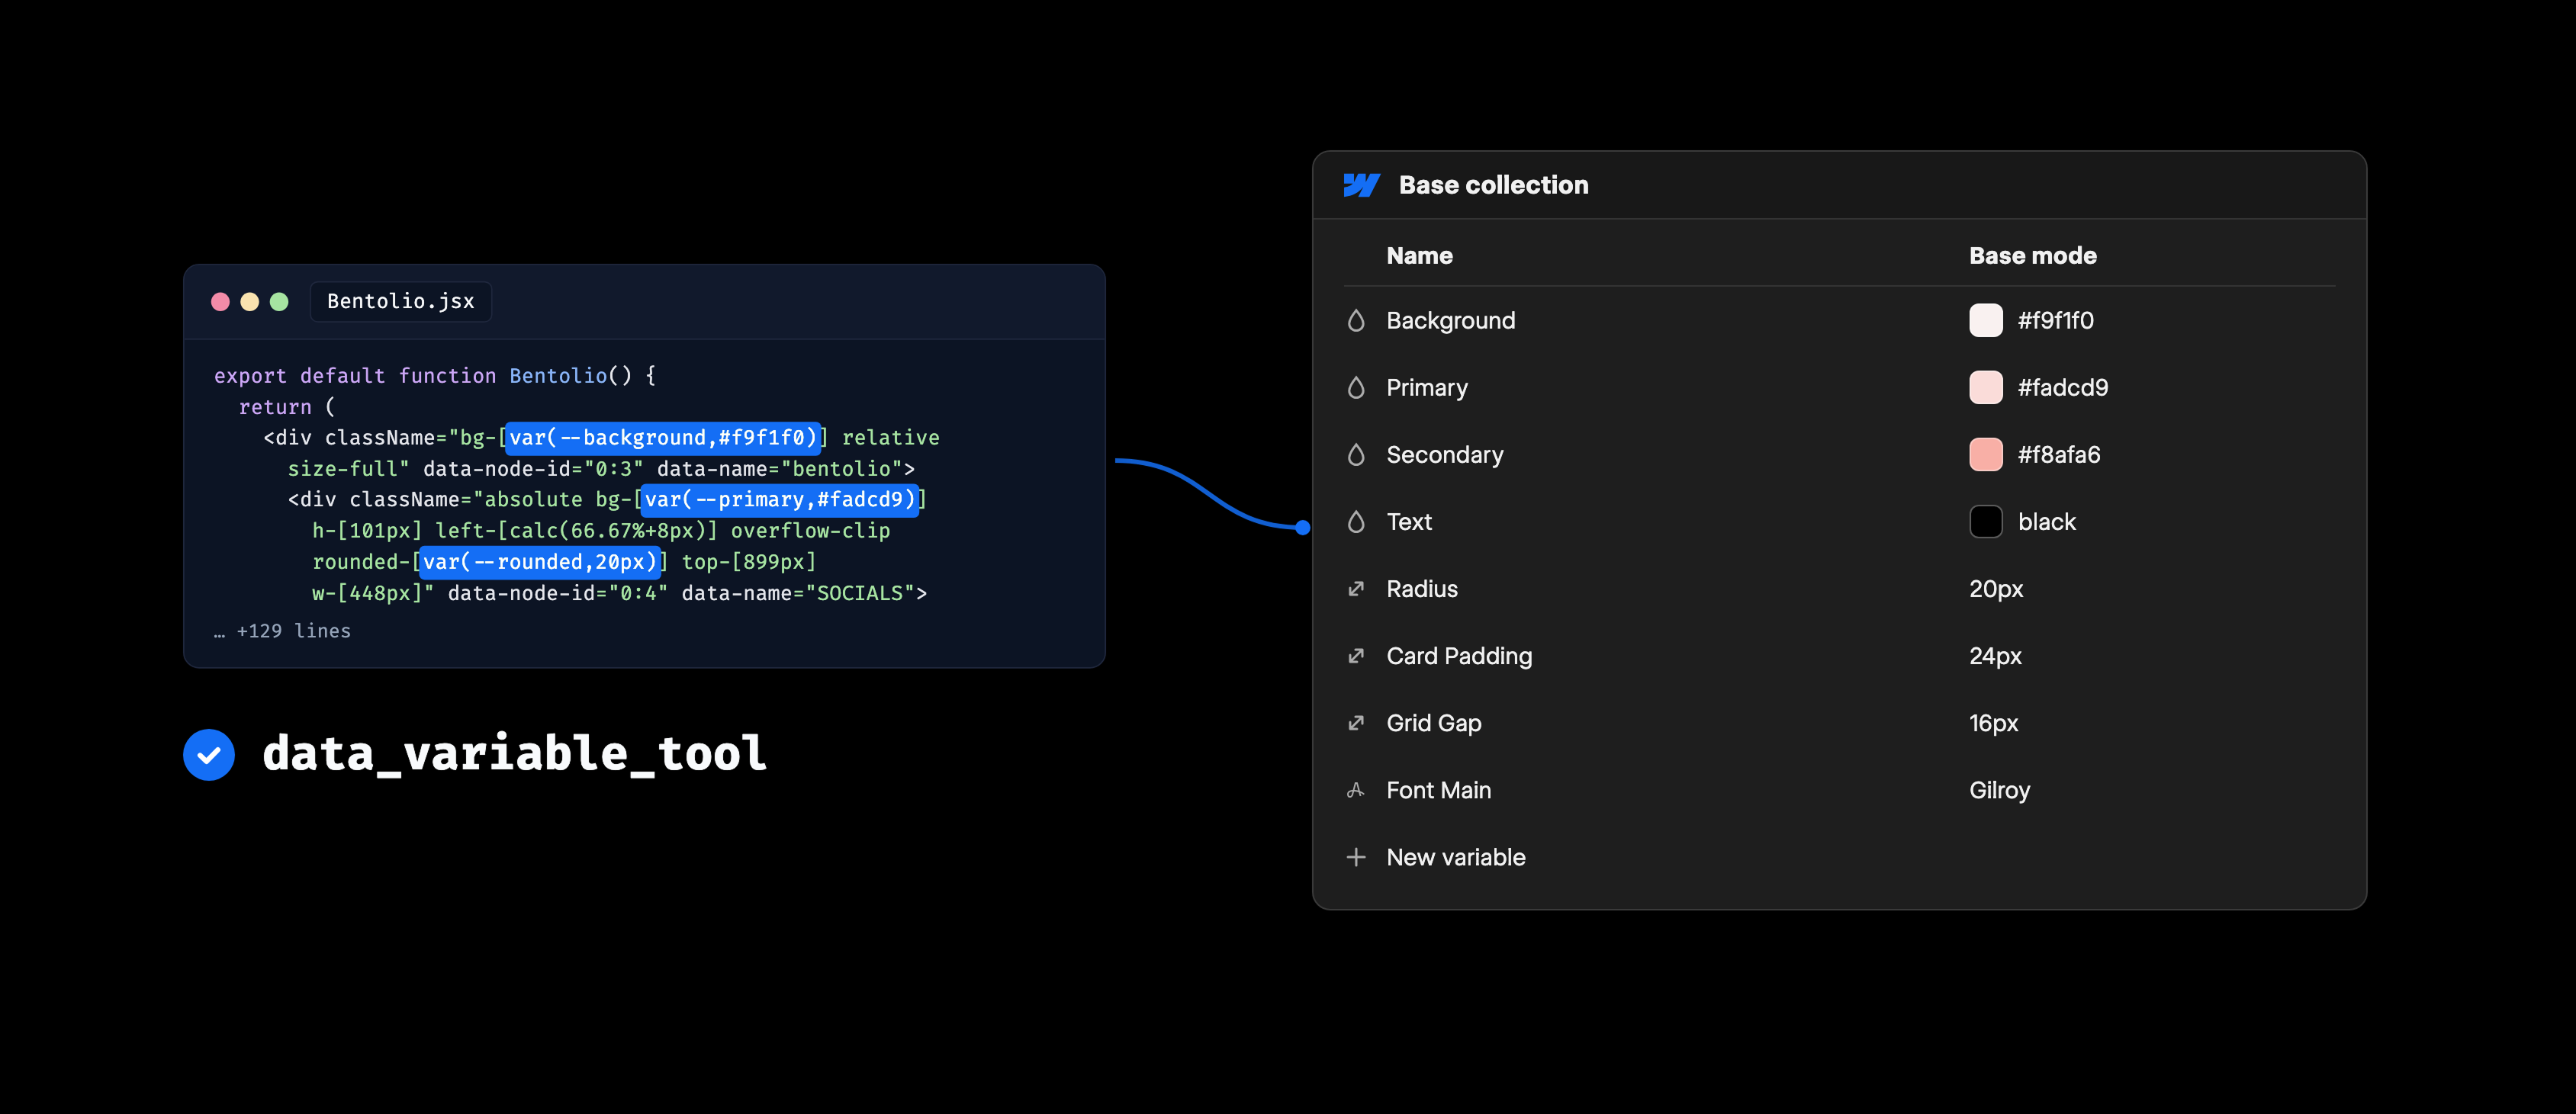Select the Bentolio.jsx file tab
This screenshot has height=1114, width=2576.
[401, 302]
